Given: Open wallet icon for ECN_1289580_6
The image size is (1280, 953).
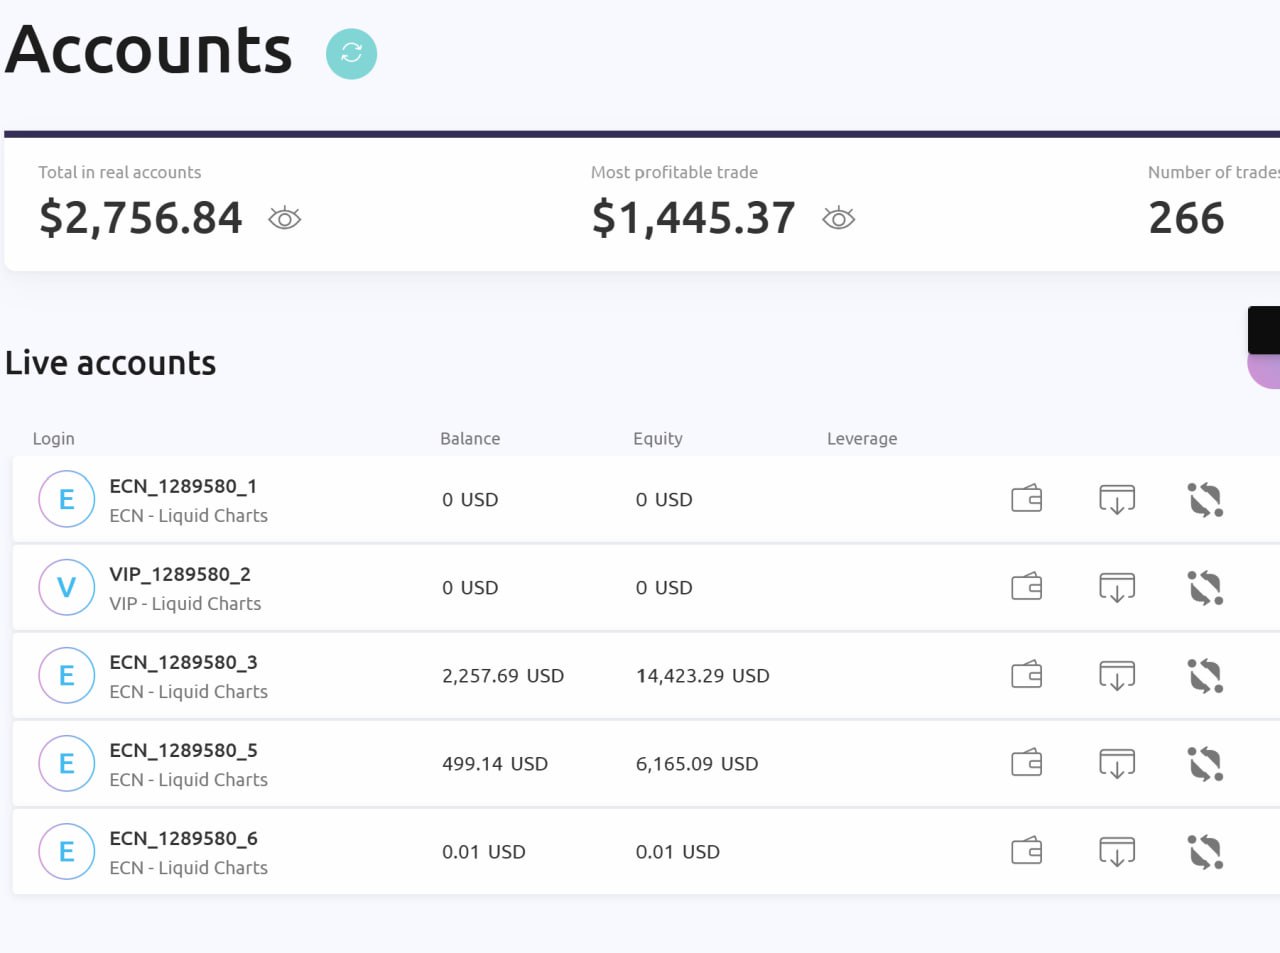Looking at the screenshot, I should (x=1027, y=850).
